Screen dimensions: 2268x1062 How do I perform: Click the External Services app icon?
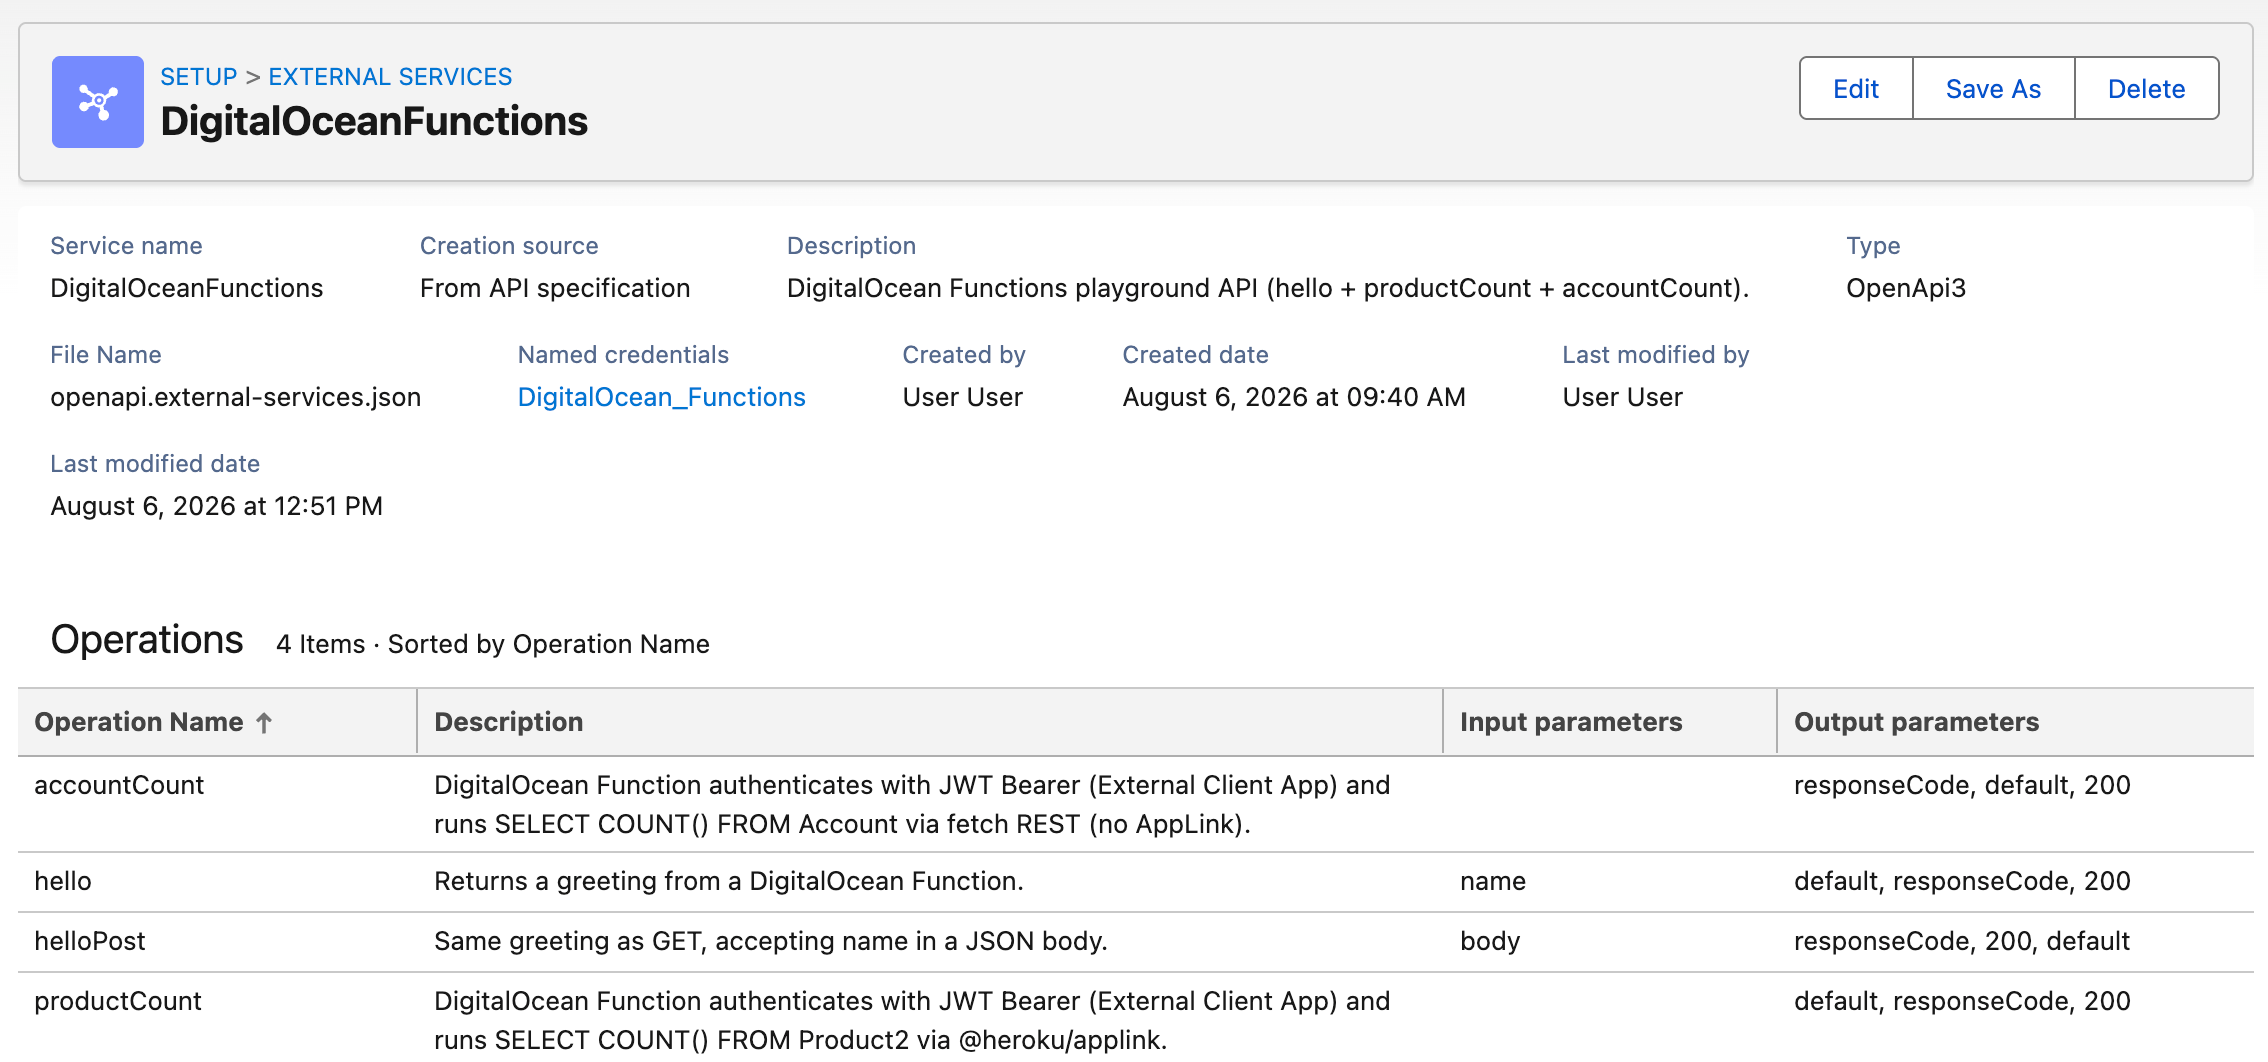98,102
